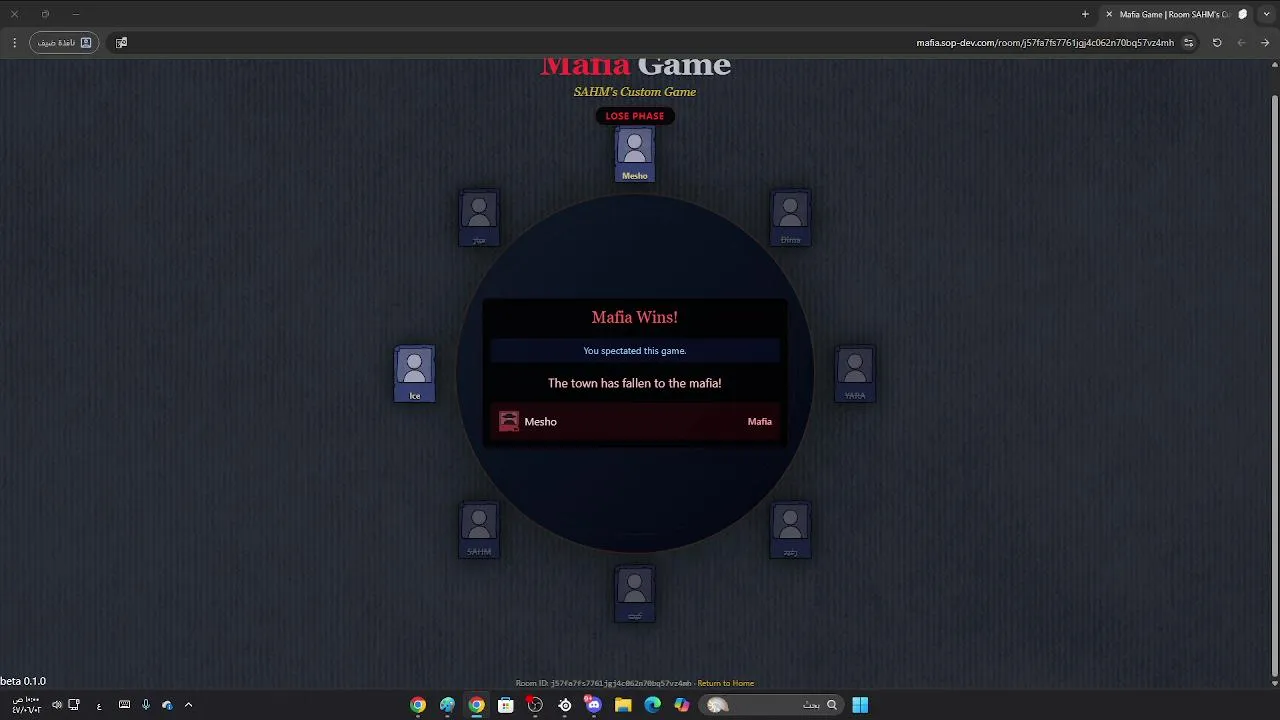This screenshot has height=720, width=1280.
Task: Close the Mafia Game browser tab
Action: point(1109,14)
